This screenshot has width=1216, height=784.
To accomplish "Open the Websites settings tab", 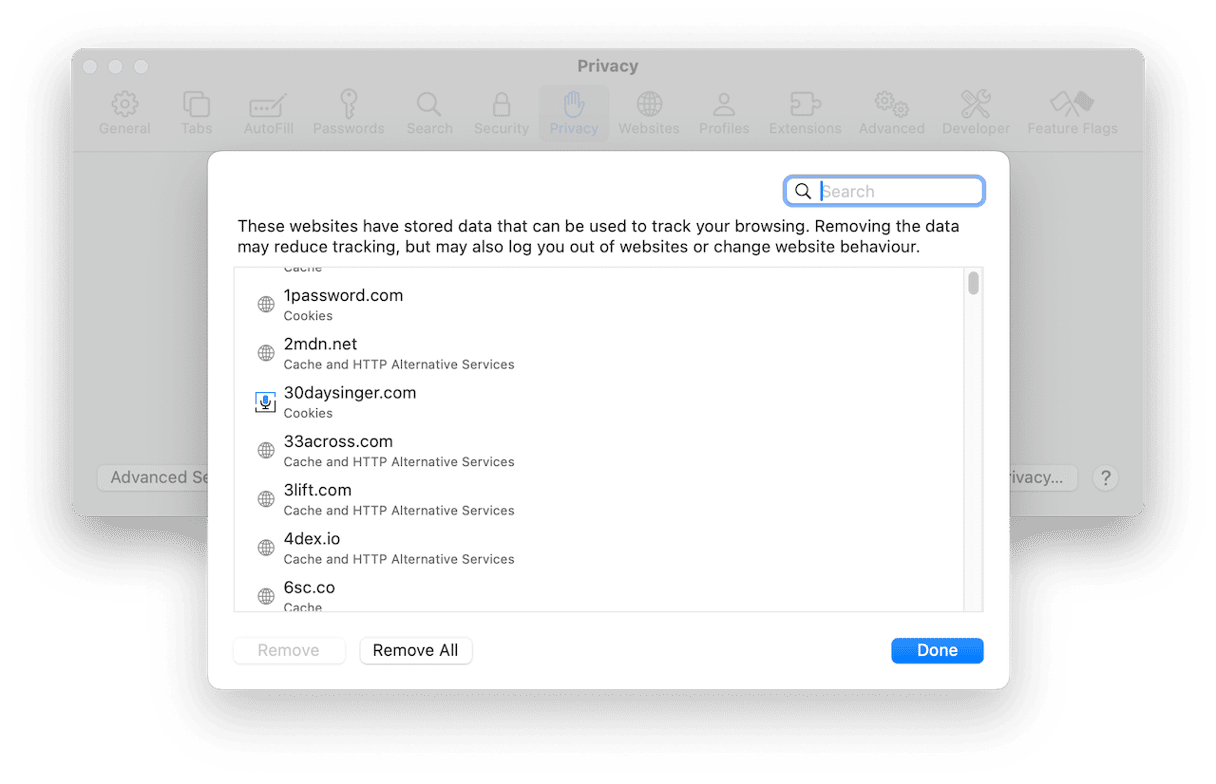I will 649,113.
